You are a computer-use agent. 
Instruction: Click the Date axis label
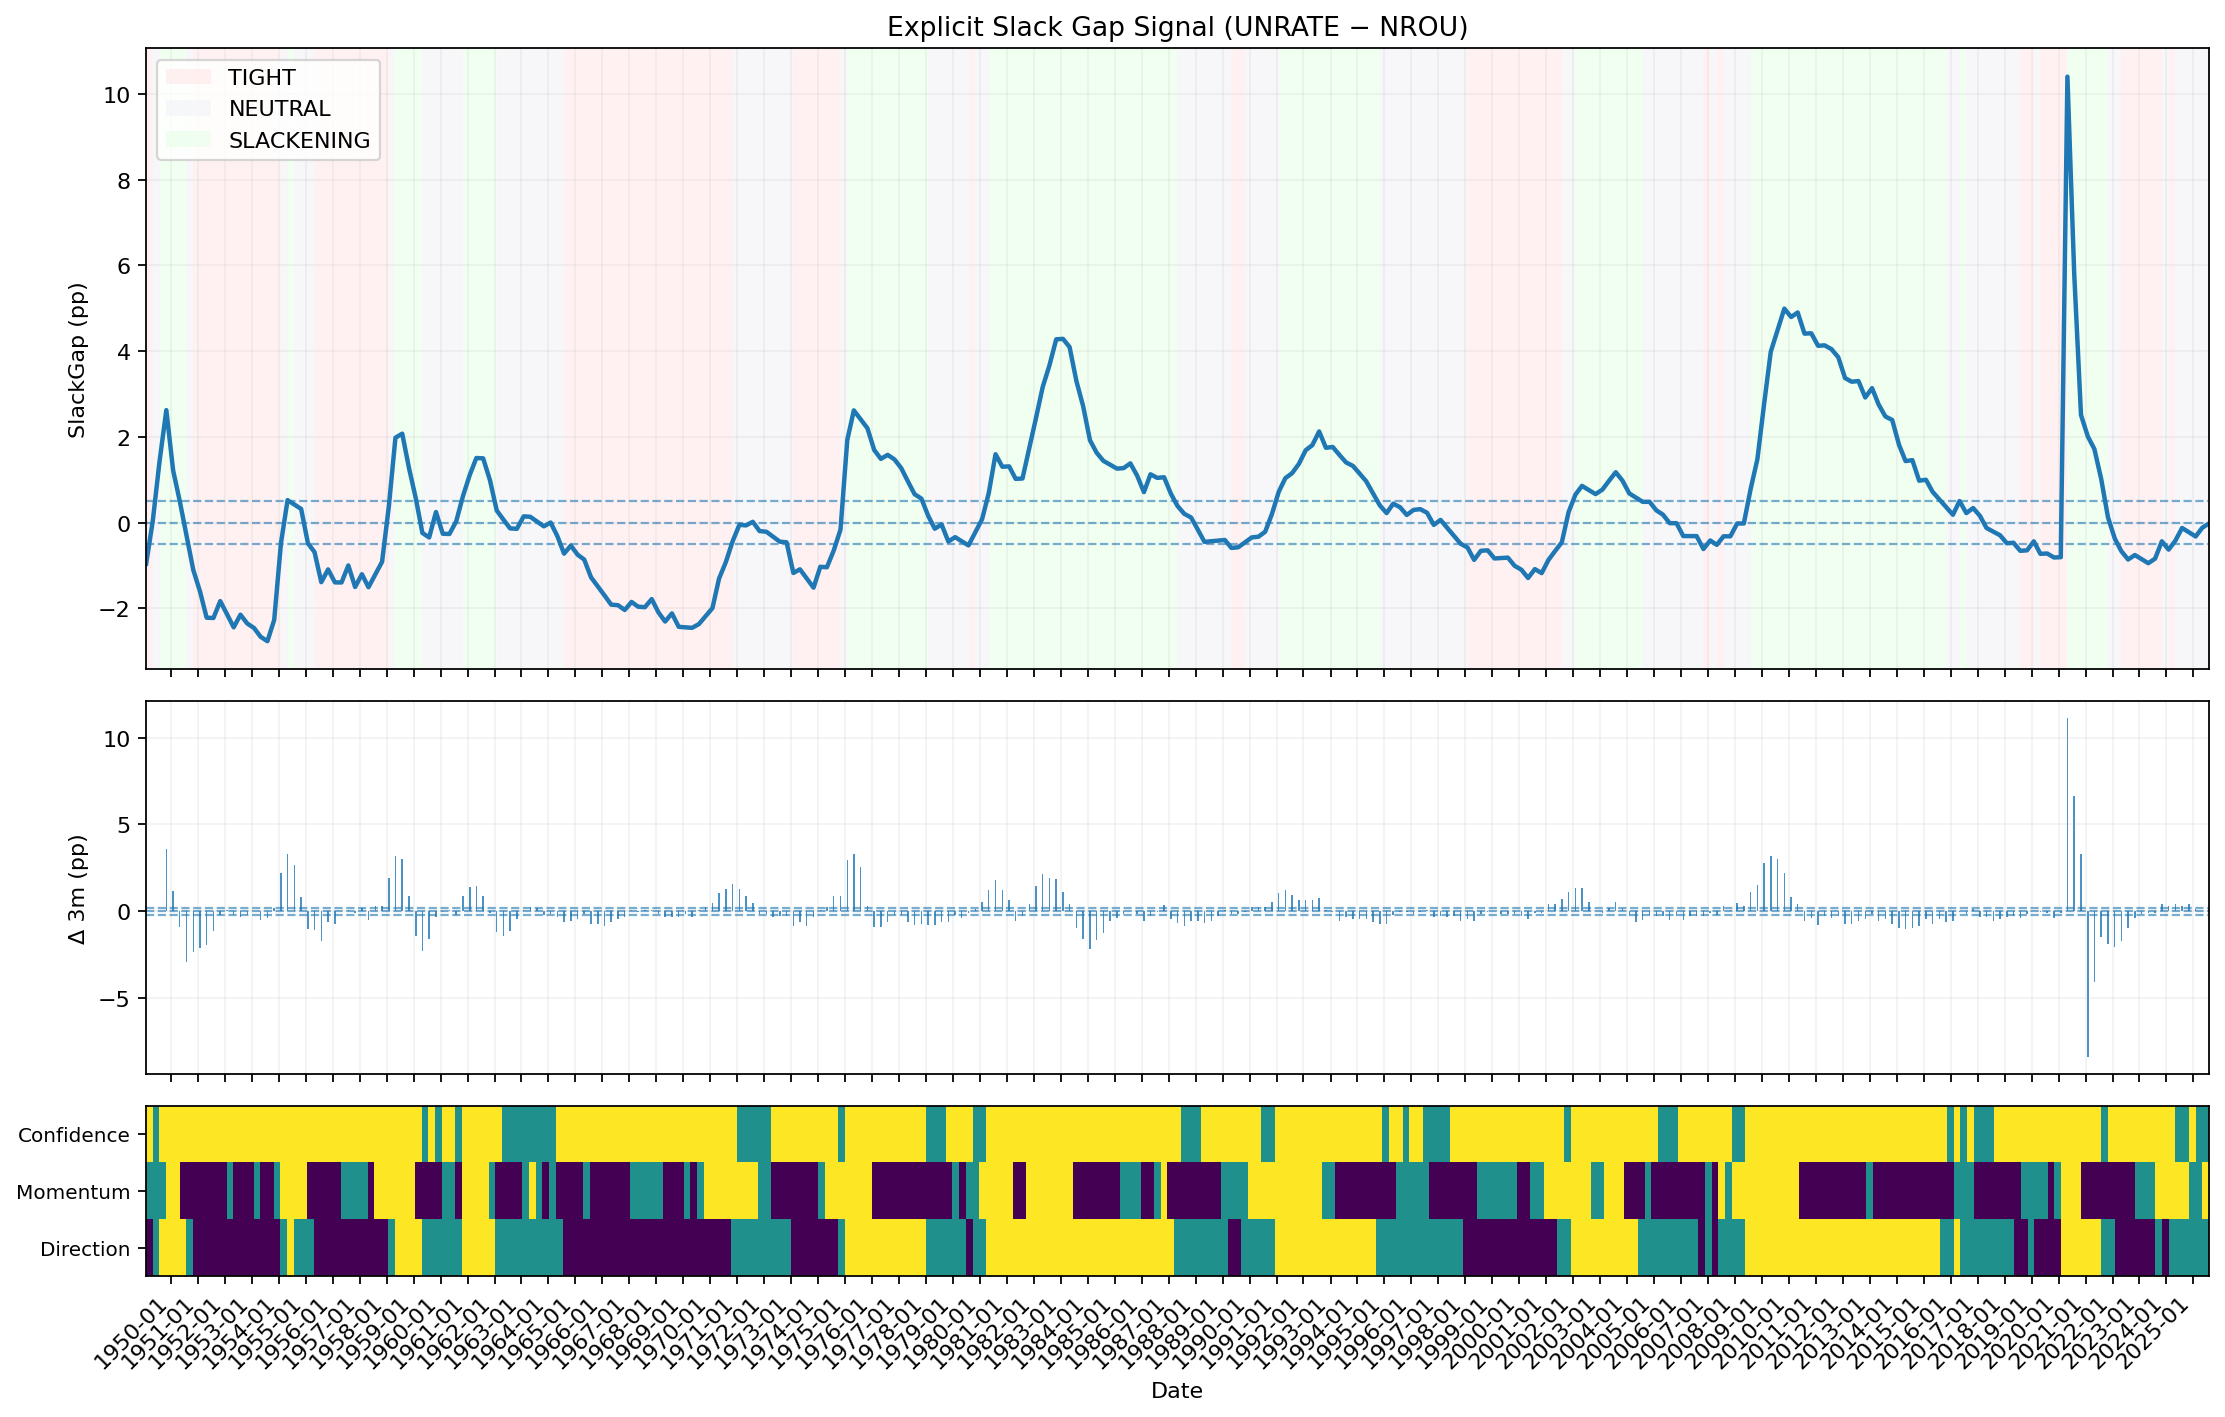click(1177, 1390)
